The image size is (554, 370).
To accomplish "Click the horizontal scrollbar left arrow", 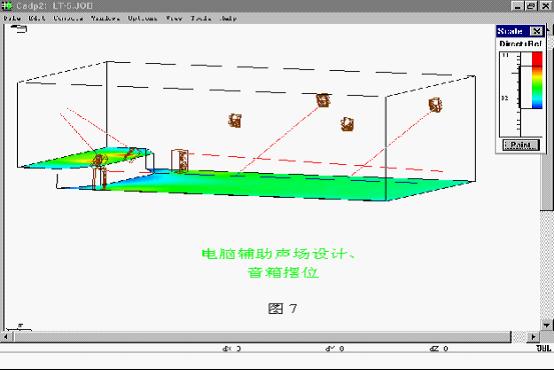I will tap(6, 337).
